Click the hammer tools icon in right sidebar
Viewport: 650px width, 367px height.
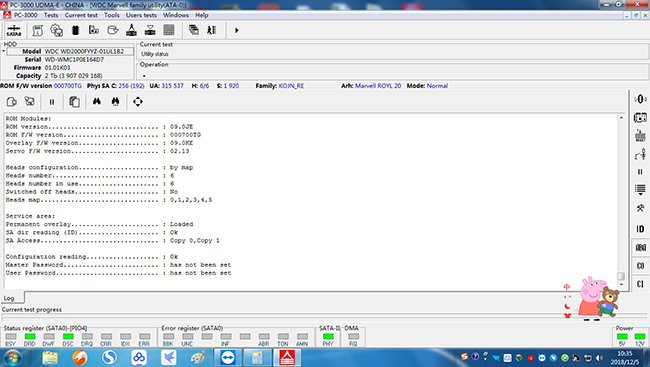(x=640, y=208)
